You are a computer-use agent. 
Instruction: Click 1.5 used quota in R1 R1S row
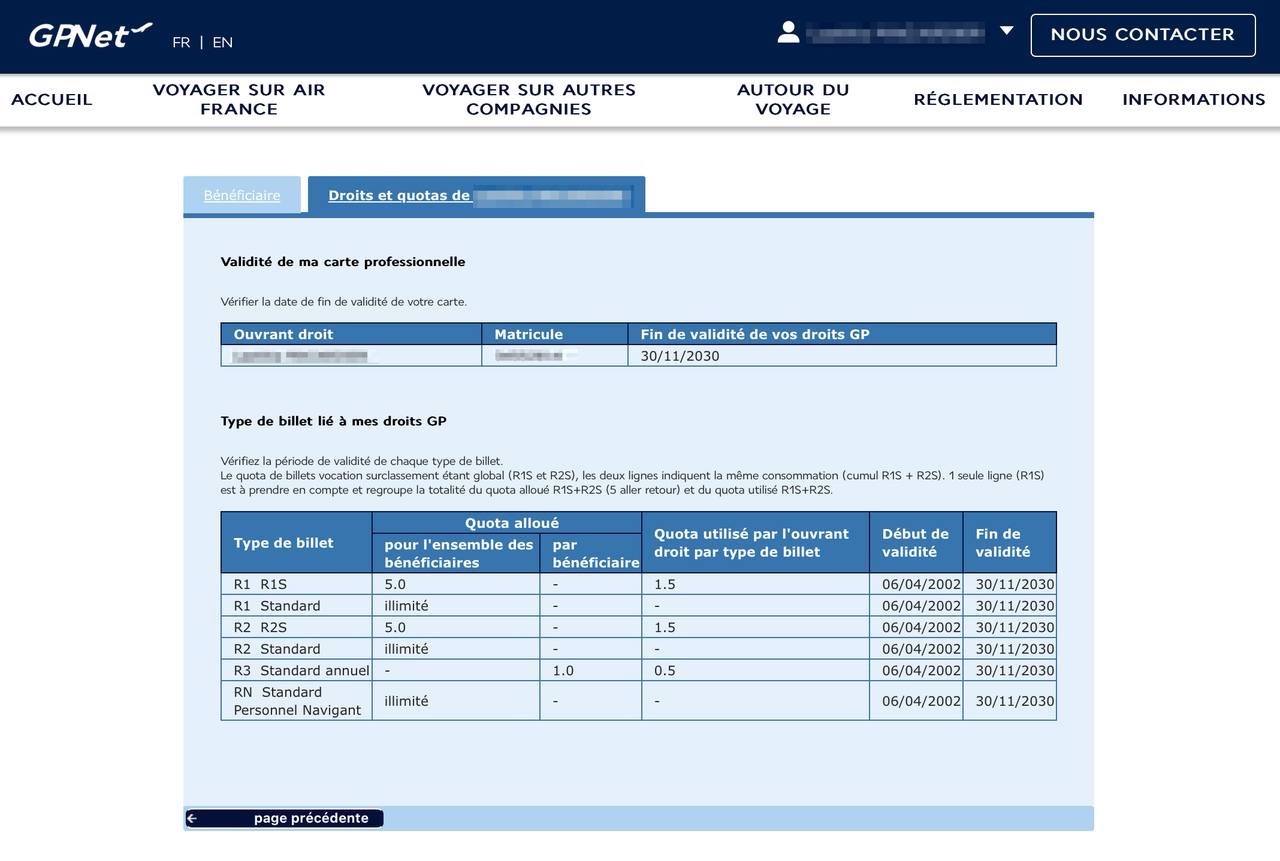665,584
